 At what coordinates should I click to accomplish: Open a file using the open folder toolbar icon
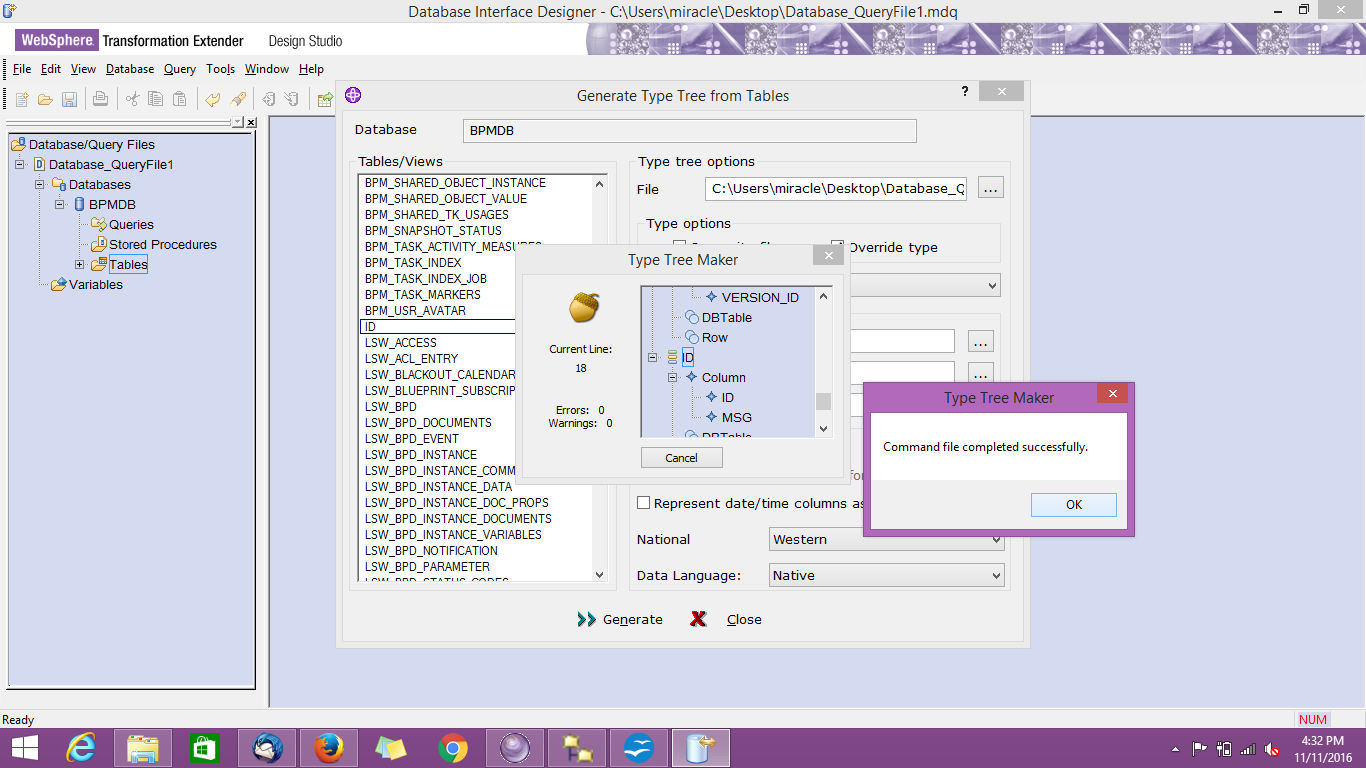45,98
